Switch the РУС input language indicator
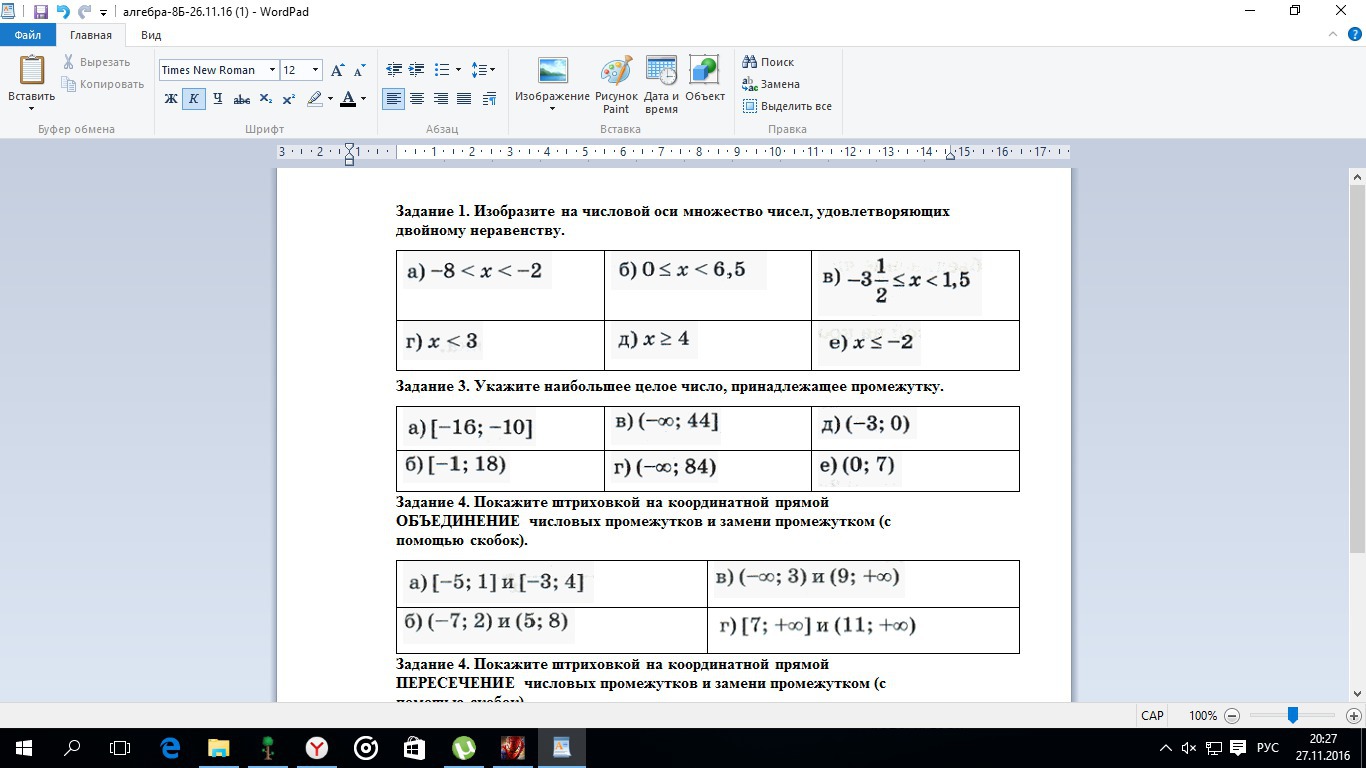Viewport: 1366px width, 768px height. (x=1267, y=747)
